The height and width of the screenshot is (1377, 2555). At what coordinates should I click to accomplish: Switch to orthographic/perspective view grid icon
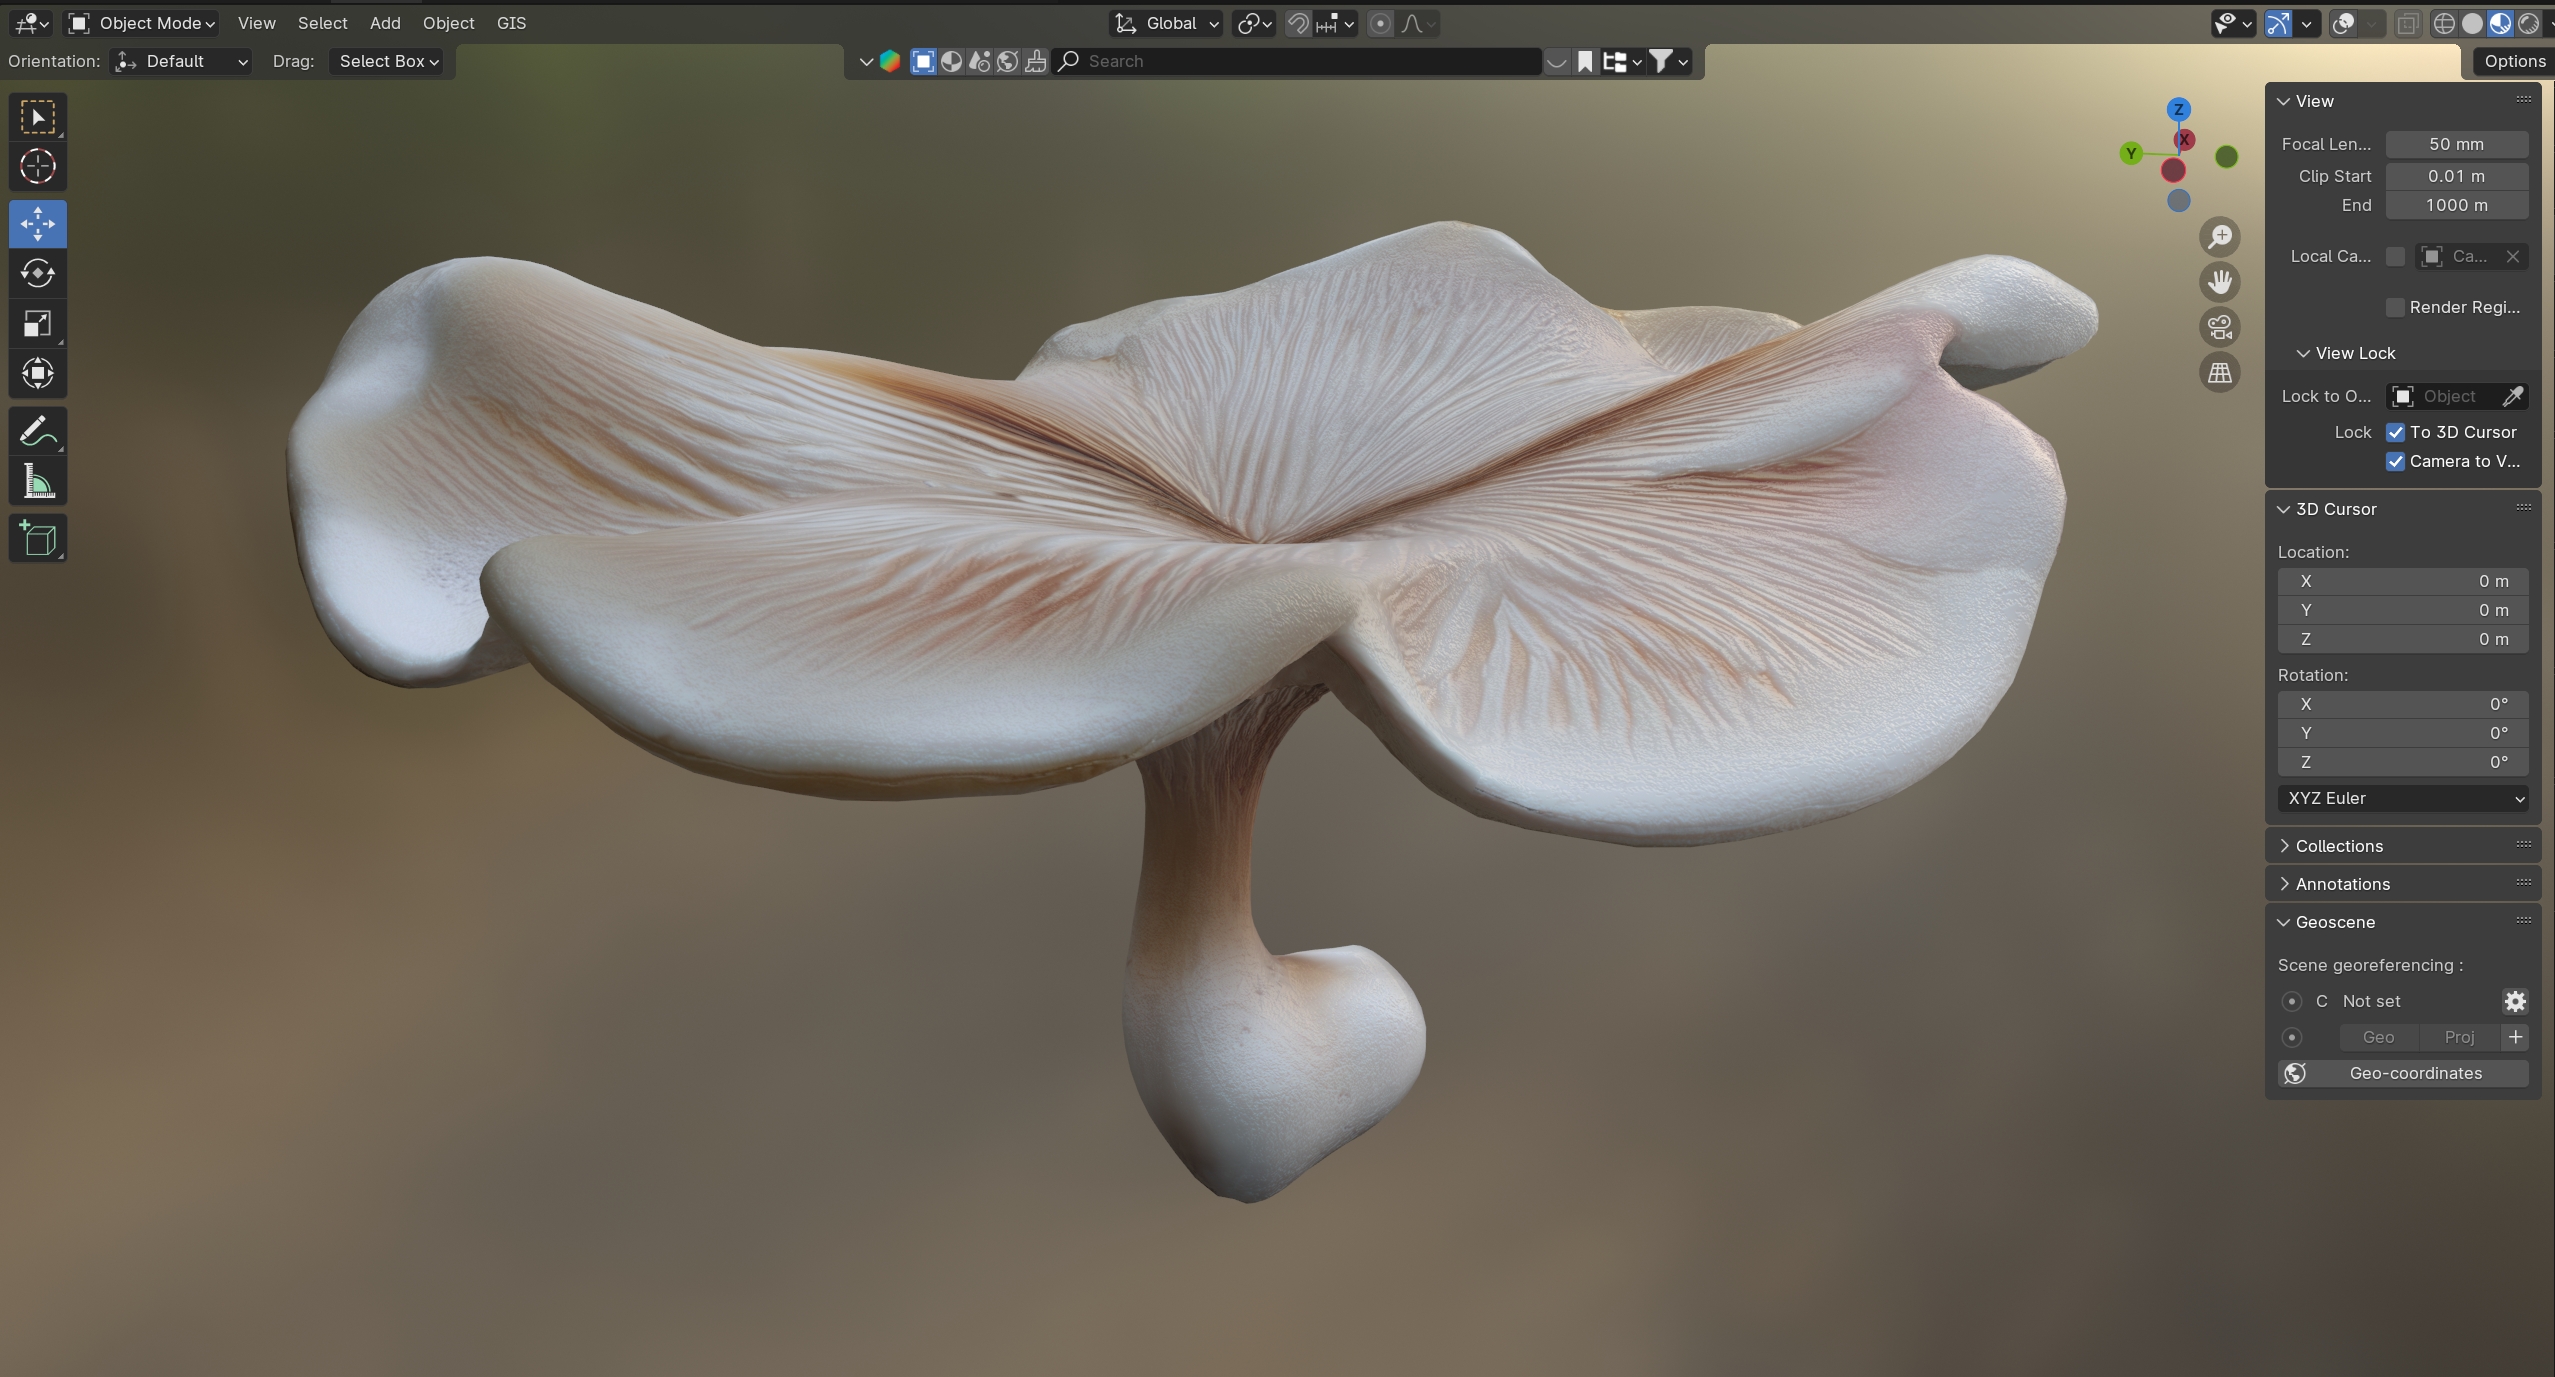pyautogui.click(x=2219, y=373)
